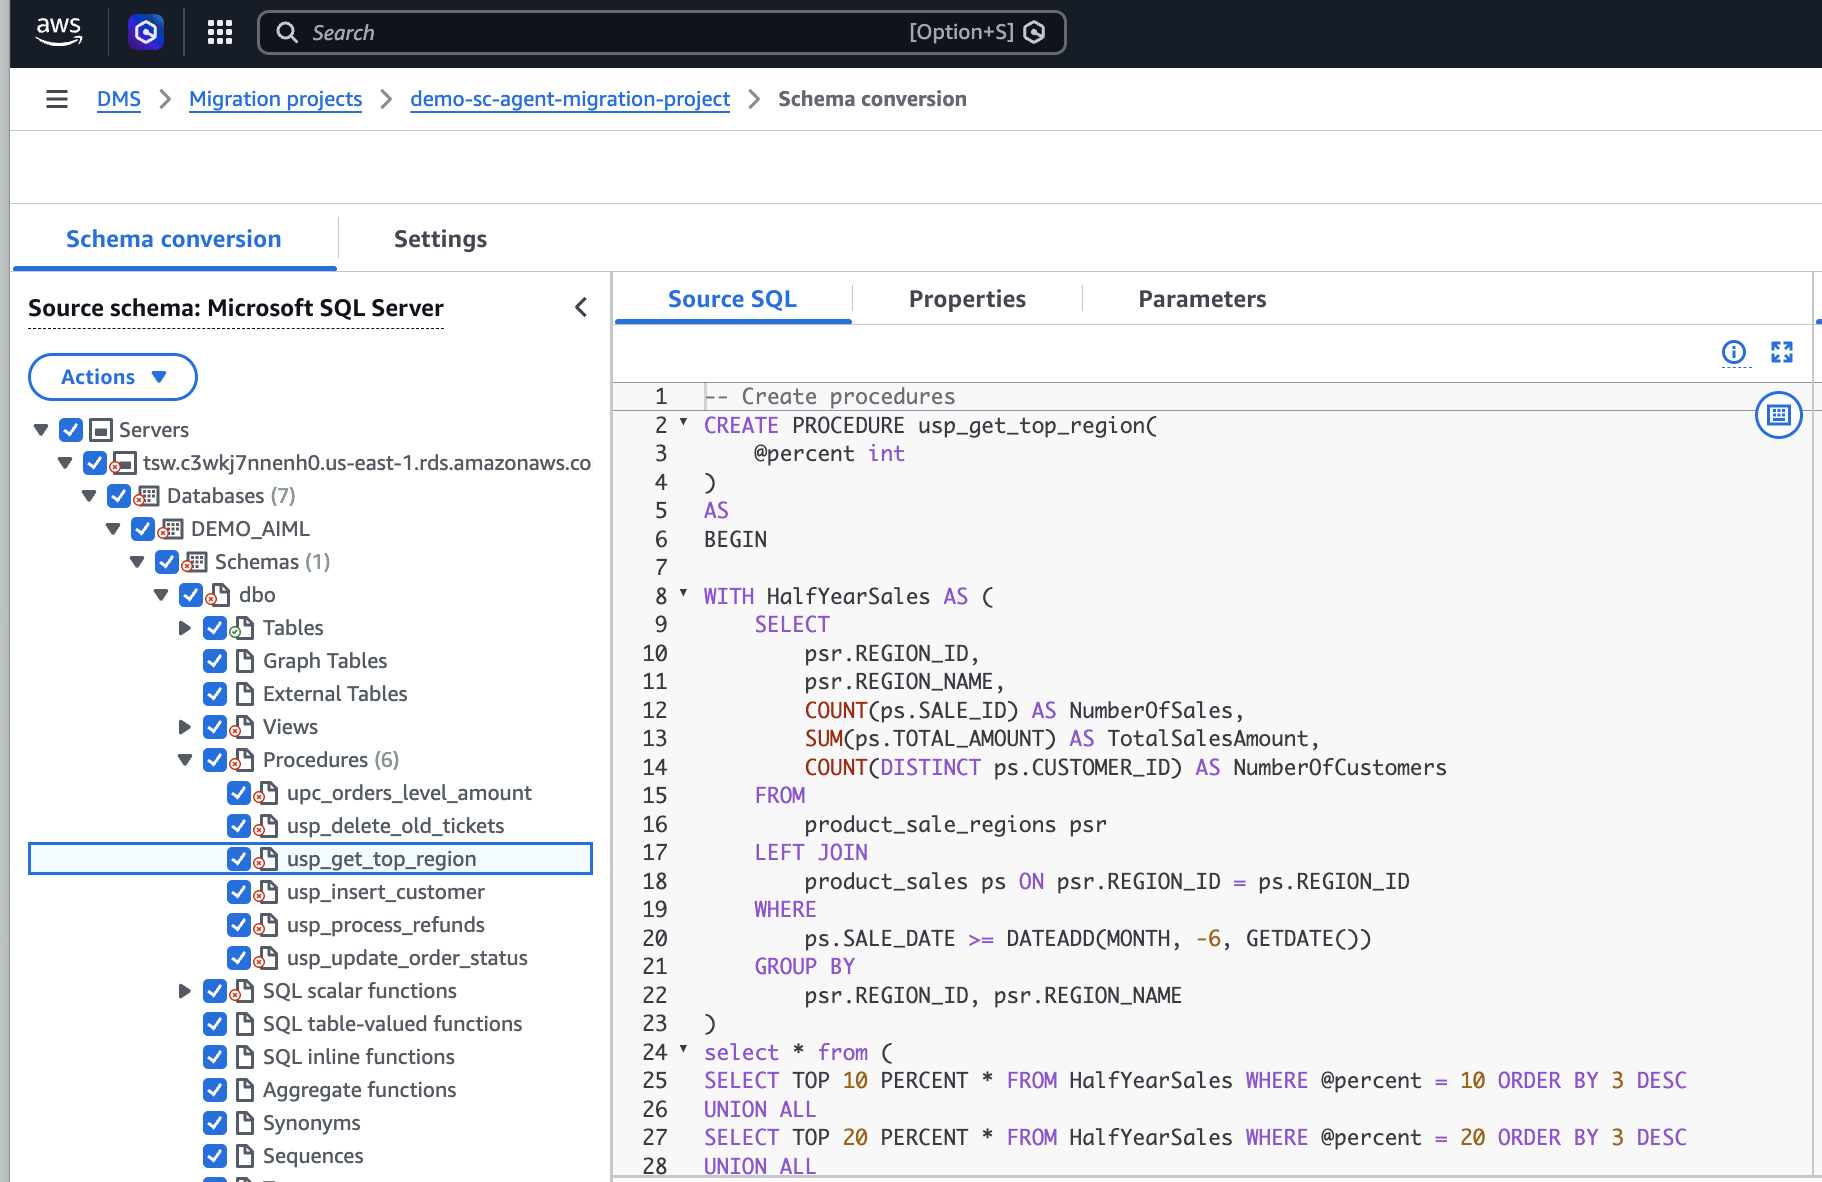The image size is (1822, 1182).
Task: Expand the SQL editor to fullscreen
Action: pyautogui.click(x=1782, y=352)
